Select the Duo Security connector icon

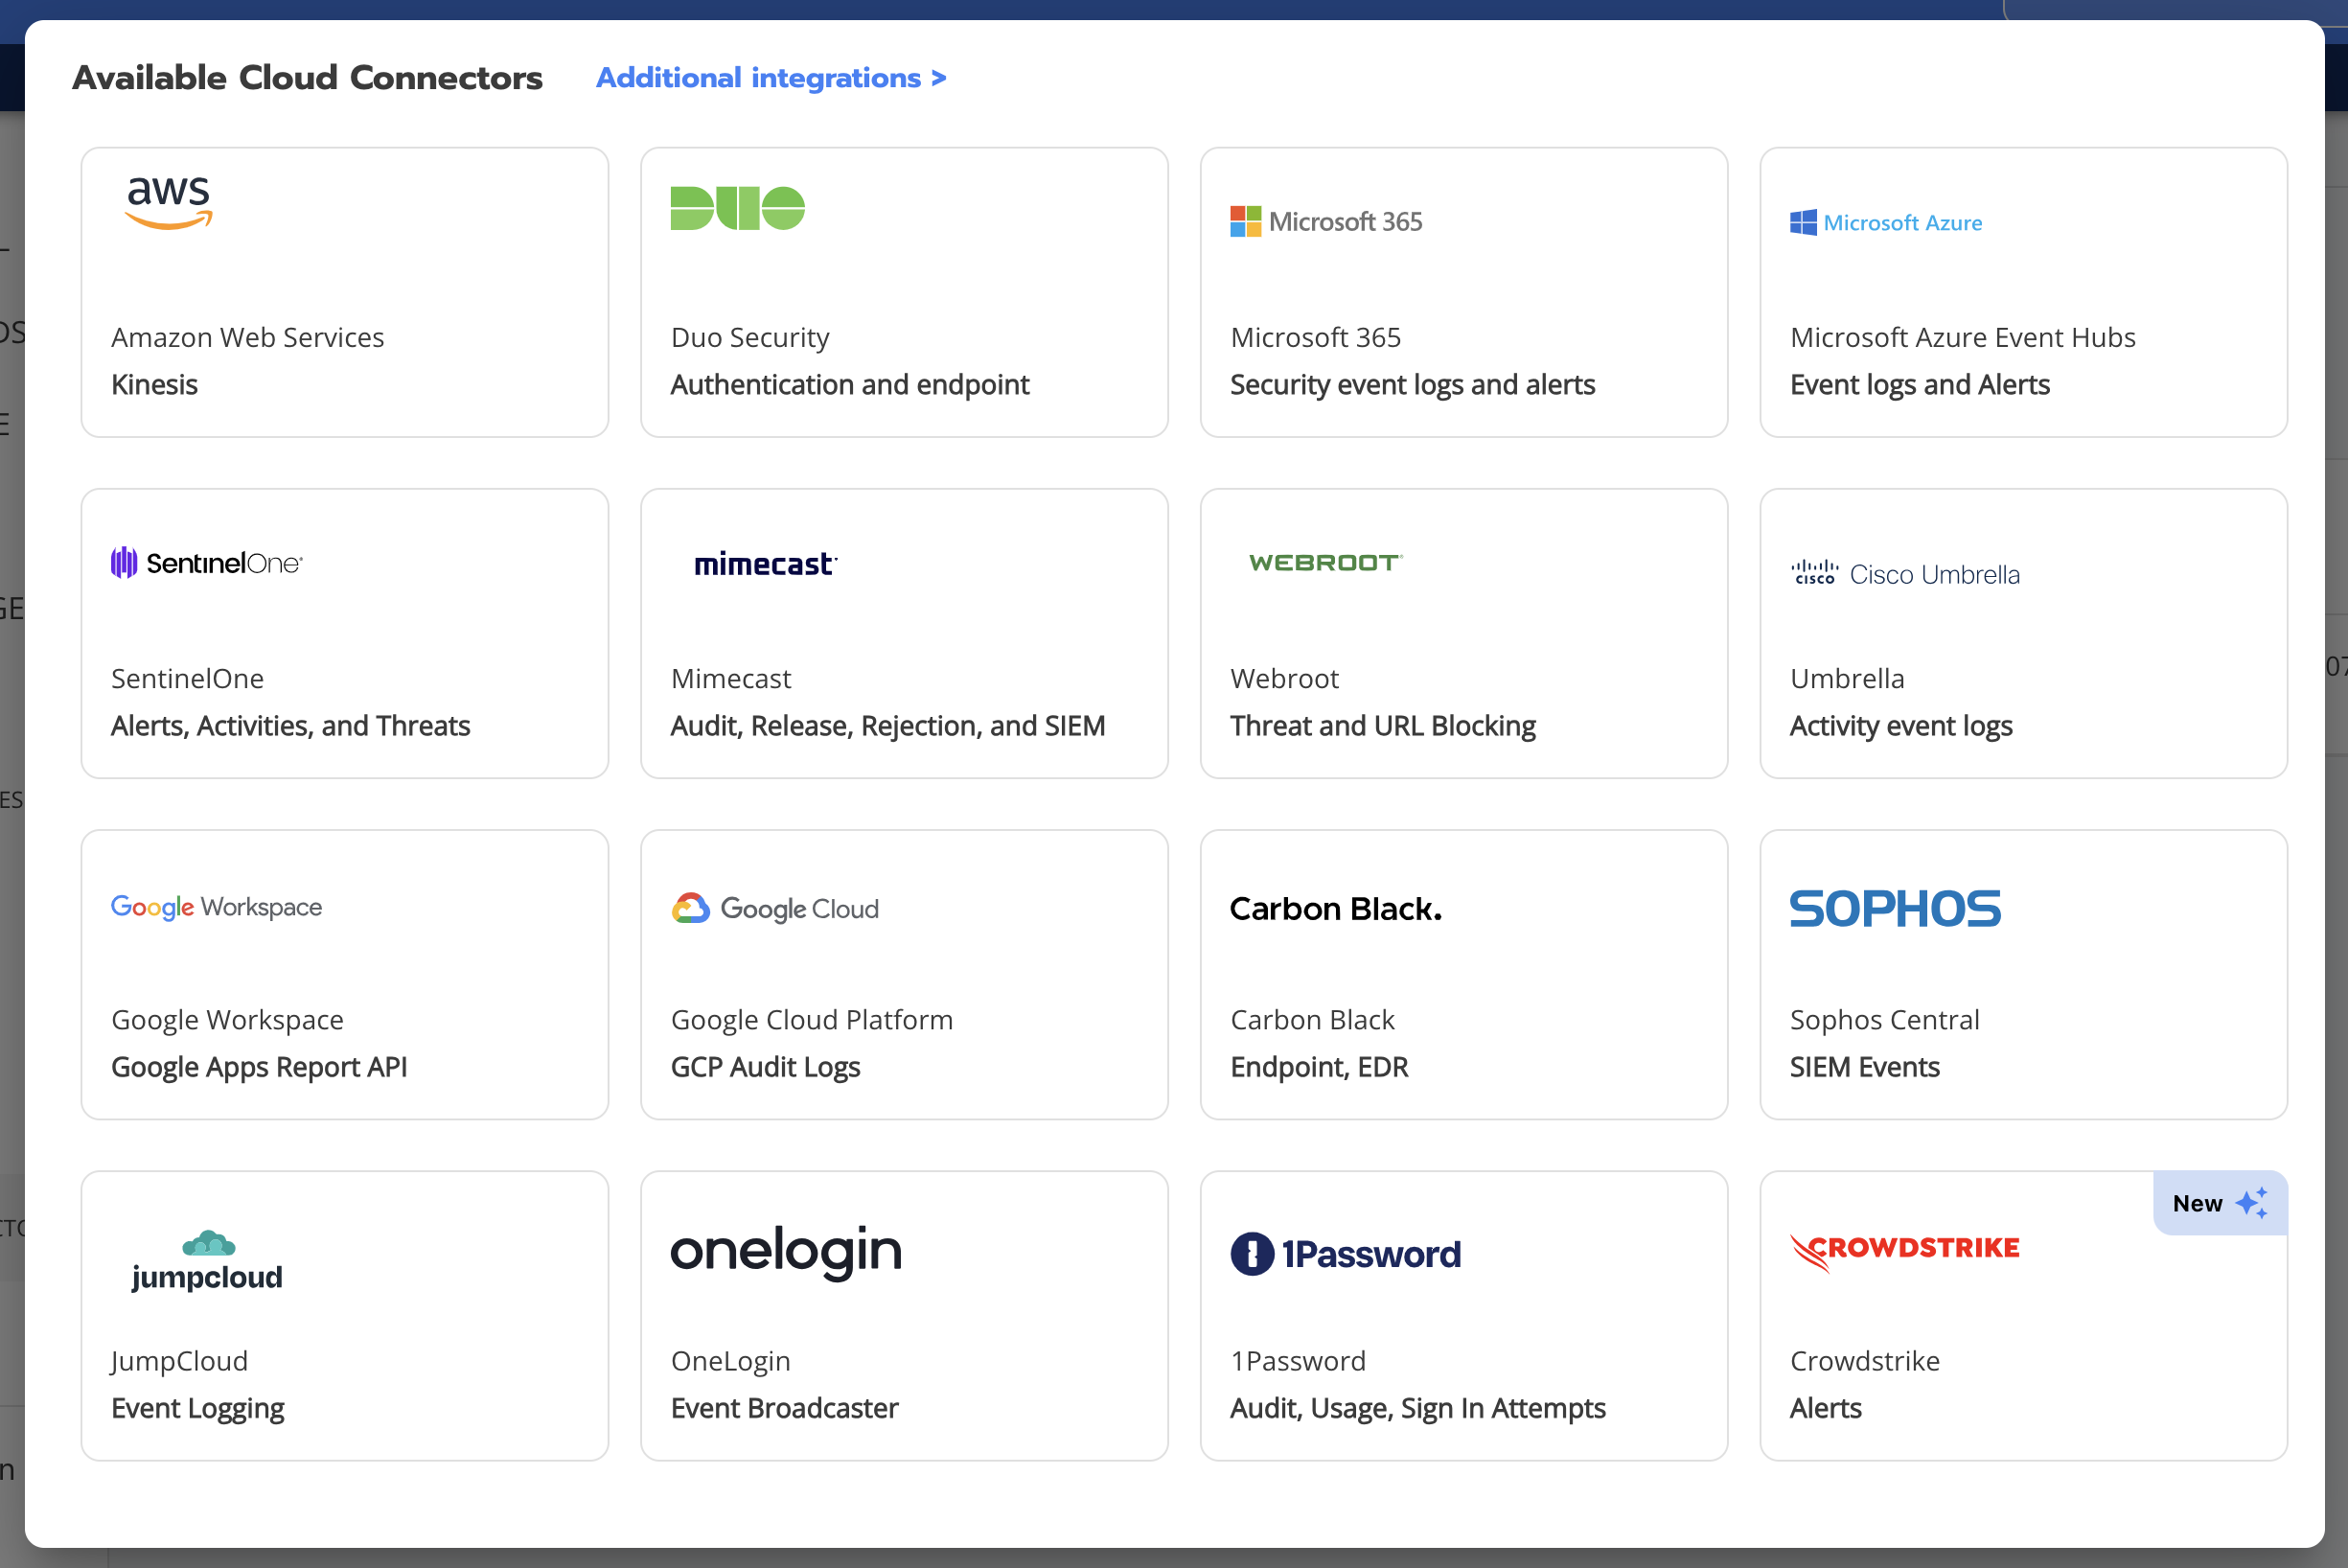click(737, 208)
